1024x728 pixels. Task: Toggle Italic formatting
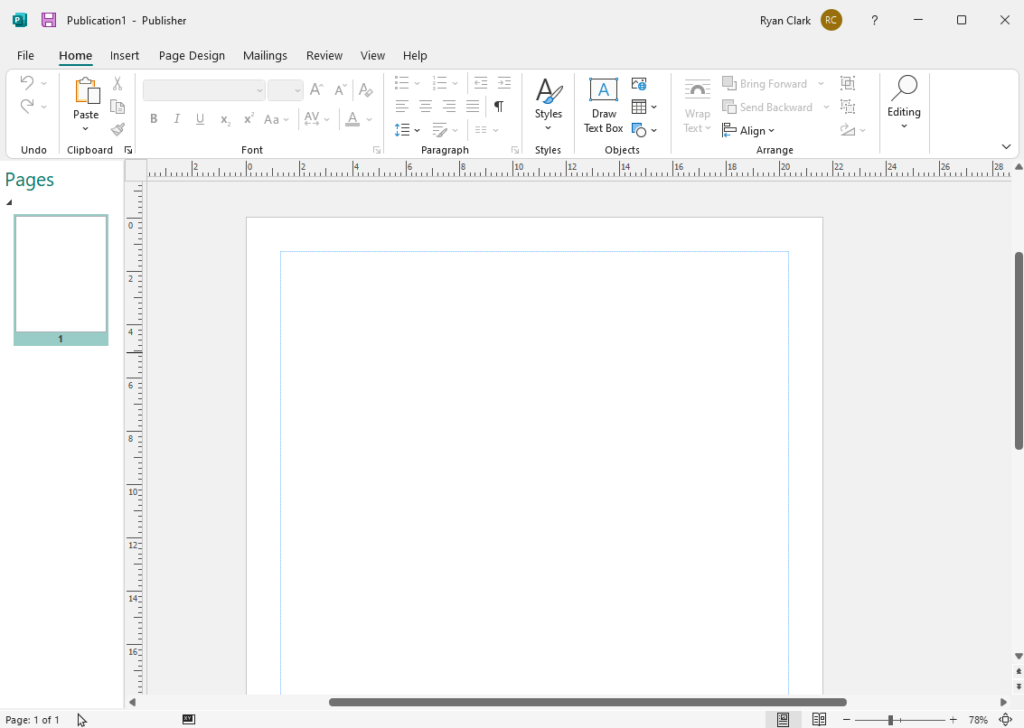(x=176, y=119)
